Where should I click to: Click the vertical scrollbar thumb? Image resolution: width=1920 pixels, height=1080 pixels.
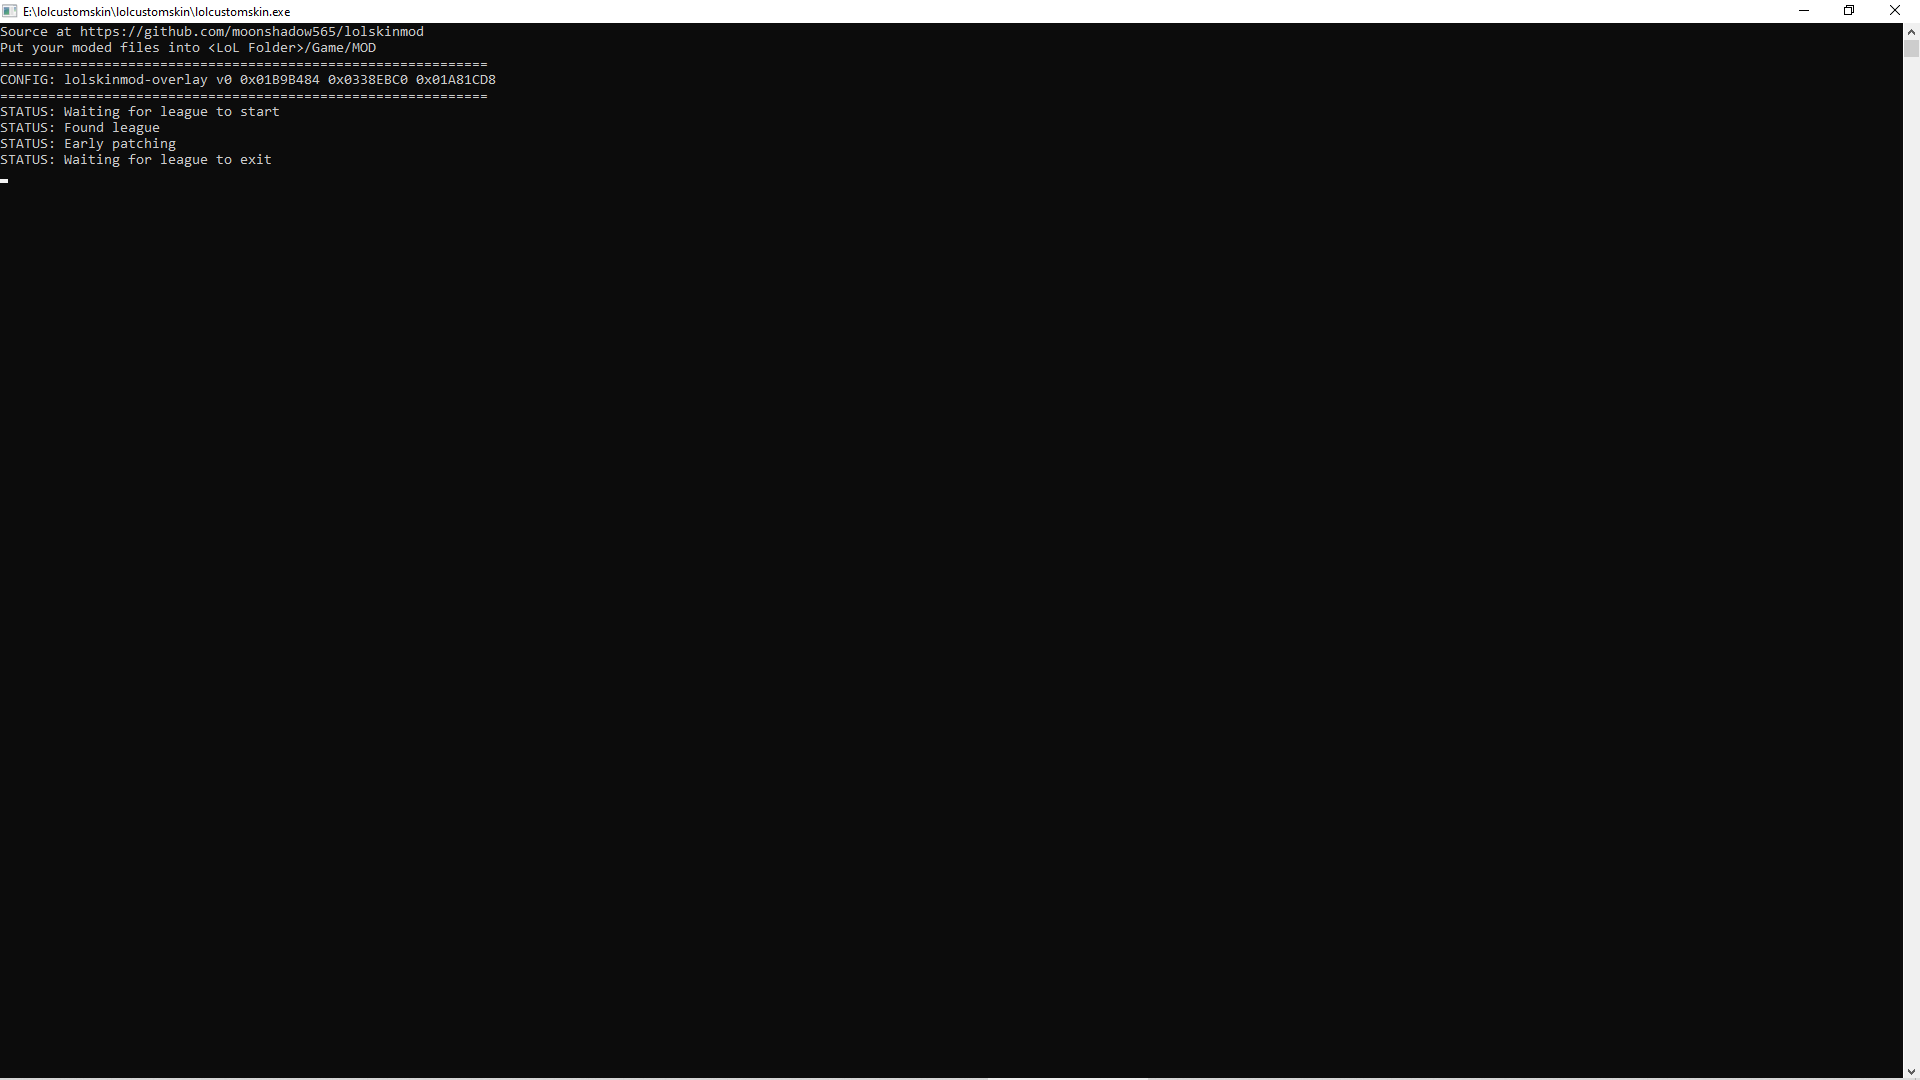pos(1911,48)
